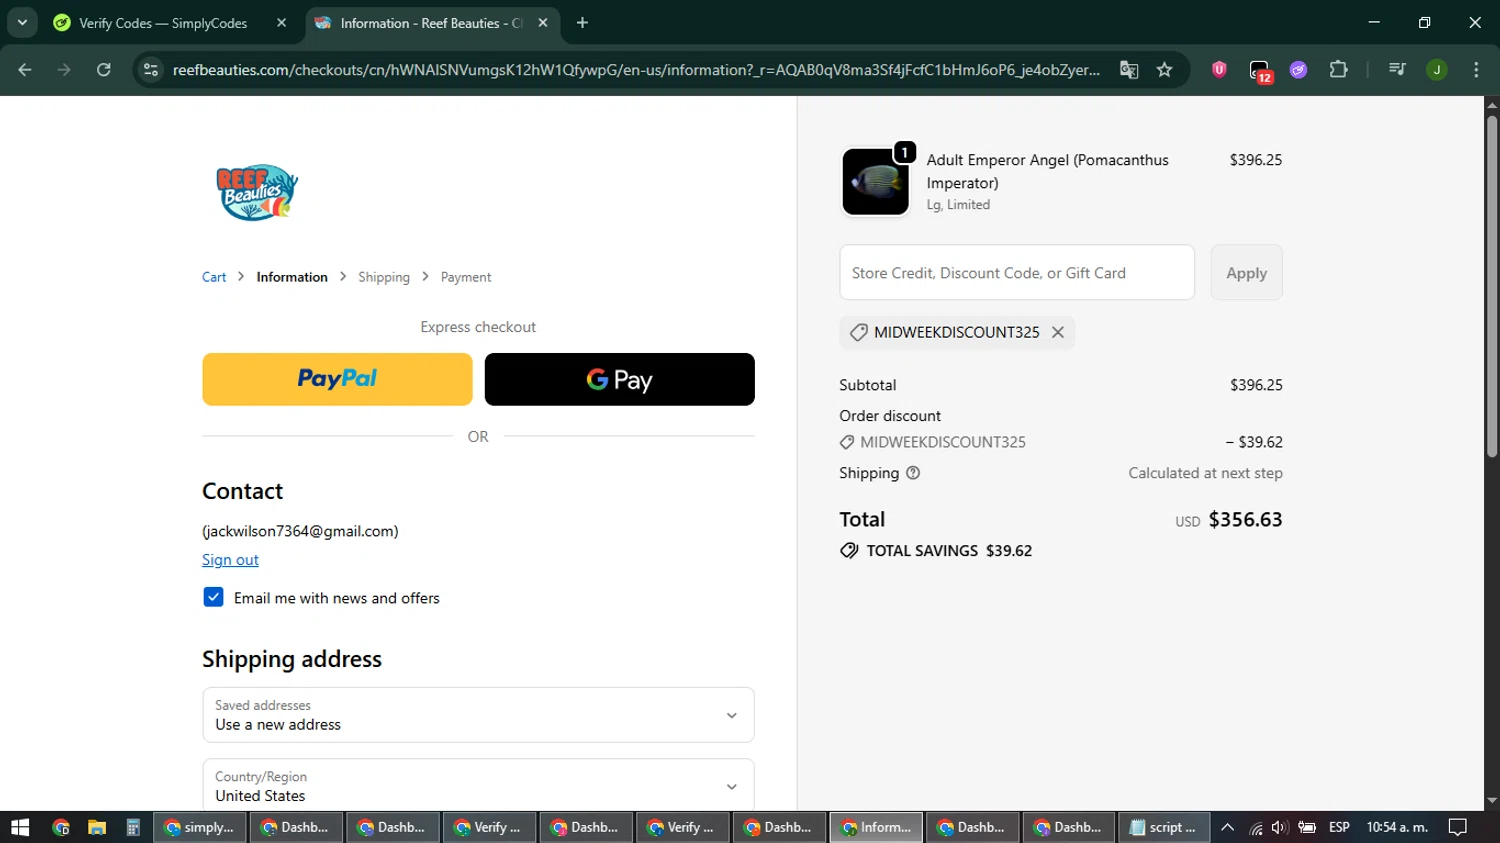Open the Extensions puzzle piece menu
This screenshot has height=843, width=1500.
pyautogui.click(x=1338, y=70)
